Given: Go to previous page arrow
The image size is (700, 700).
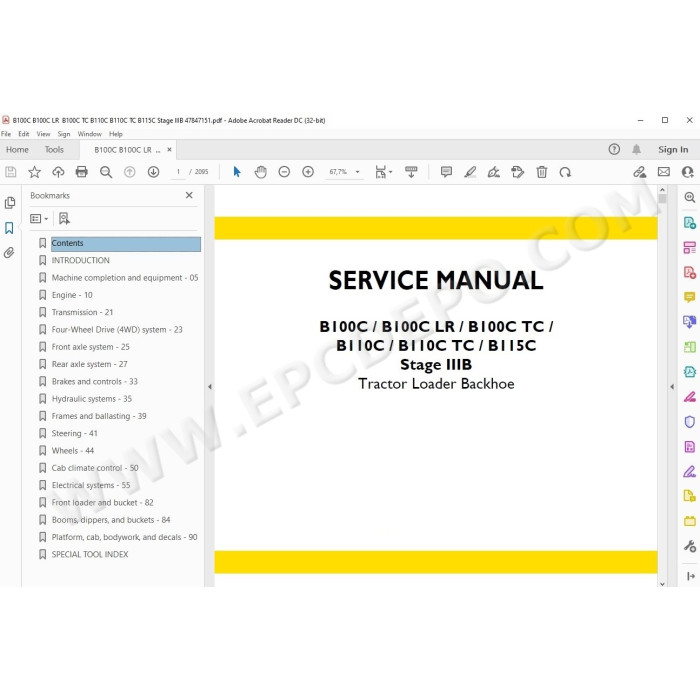Looking at the screenshot, I should point(129,172).
